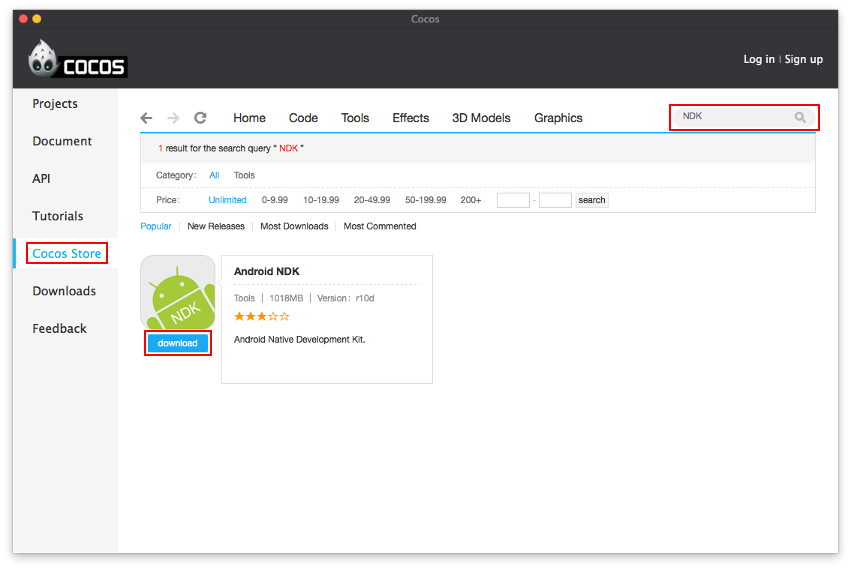
Task: Click the star rating of Android NDK
Action: 262,316
